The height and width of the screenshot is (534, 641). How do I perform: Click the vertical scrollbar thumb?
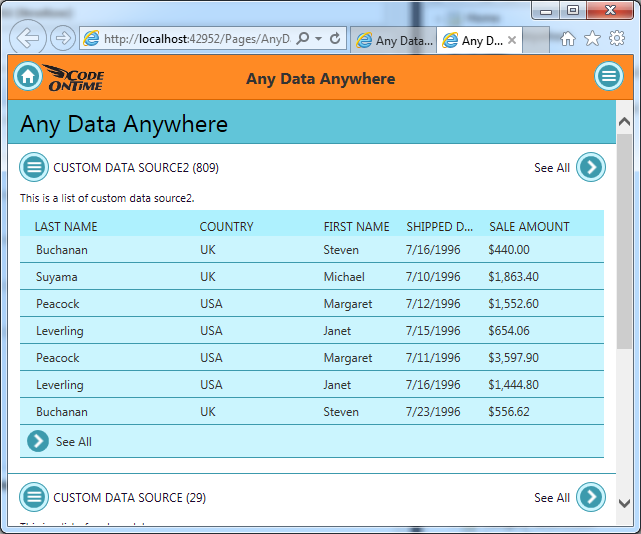(624, 241)
